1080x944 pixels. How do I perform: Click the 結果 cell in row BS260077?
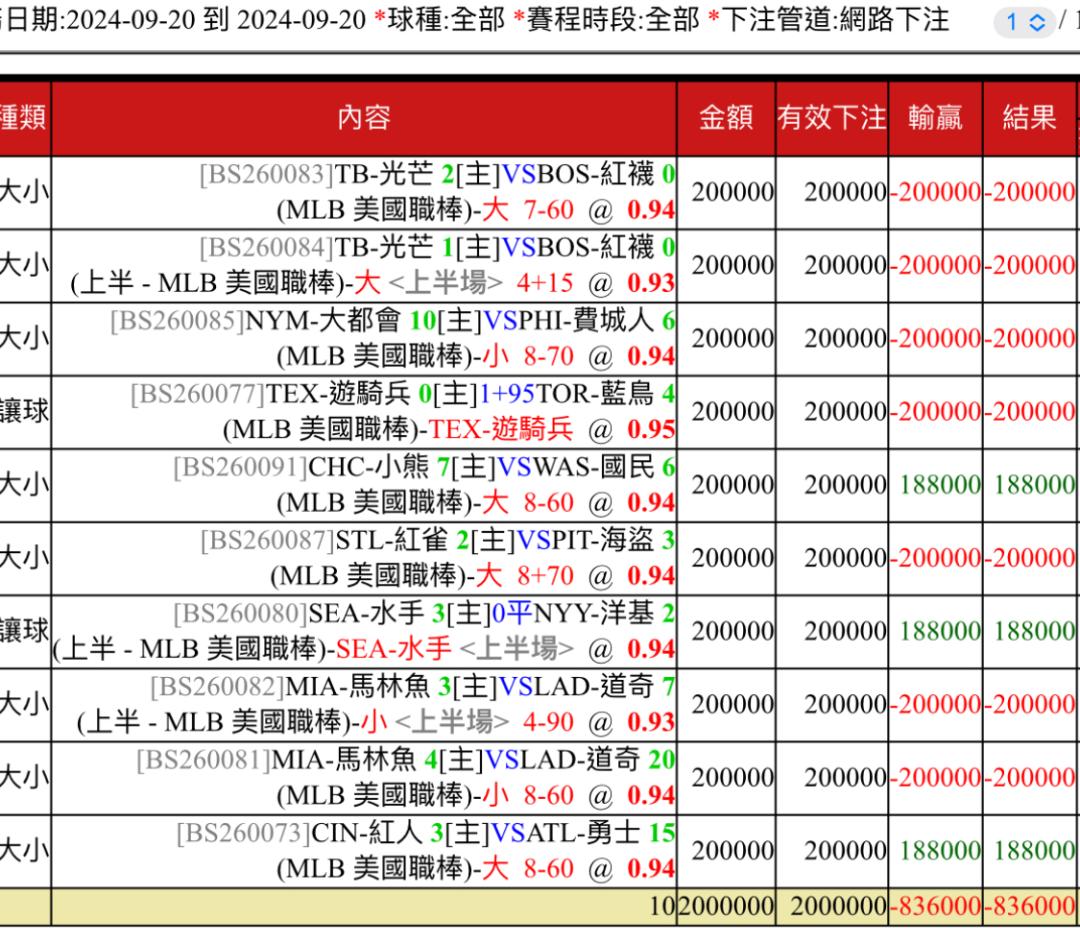1030,412
